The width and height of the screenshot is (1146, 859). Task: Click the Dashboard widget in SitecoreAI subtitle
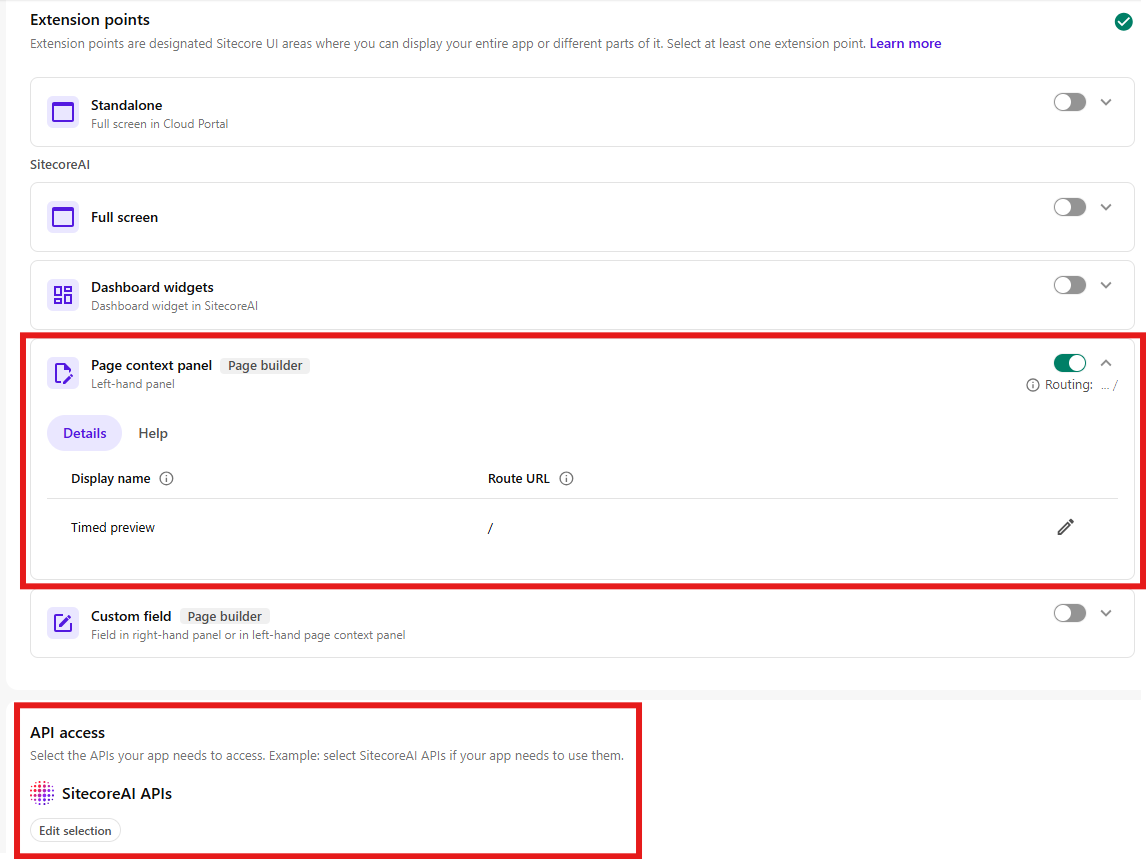click(x=174, y=306)
